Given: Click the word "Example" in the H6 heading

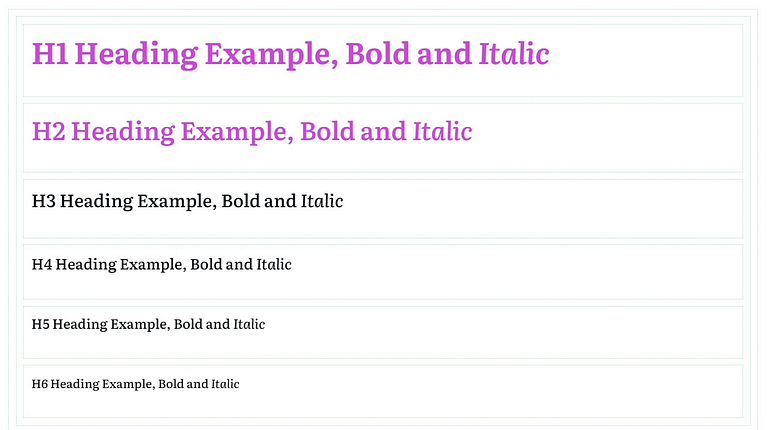Looking at the screenshot, I should tap(127, 384).
